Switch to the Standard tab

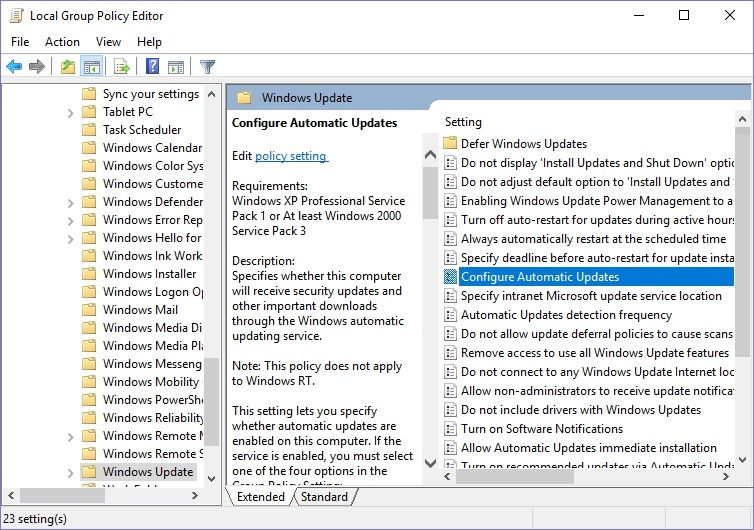coord(324,497)
